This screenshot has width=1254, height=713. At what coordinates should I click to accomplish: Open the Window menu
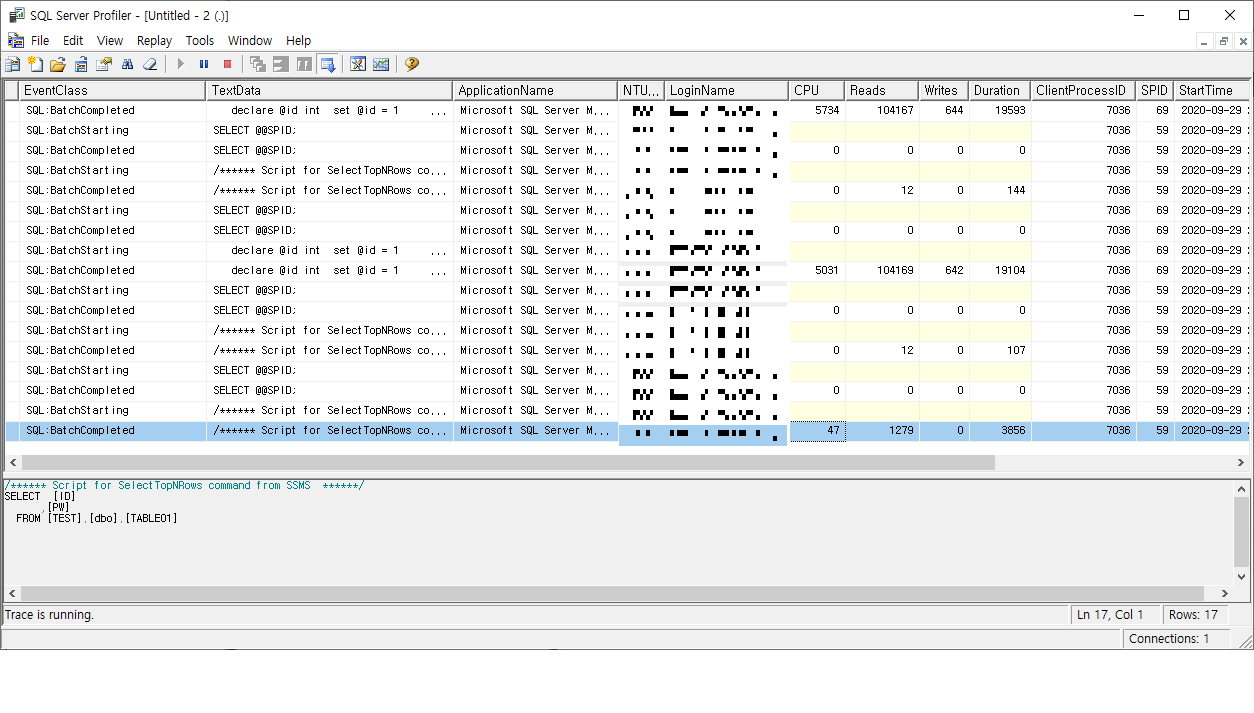250,40
